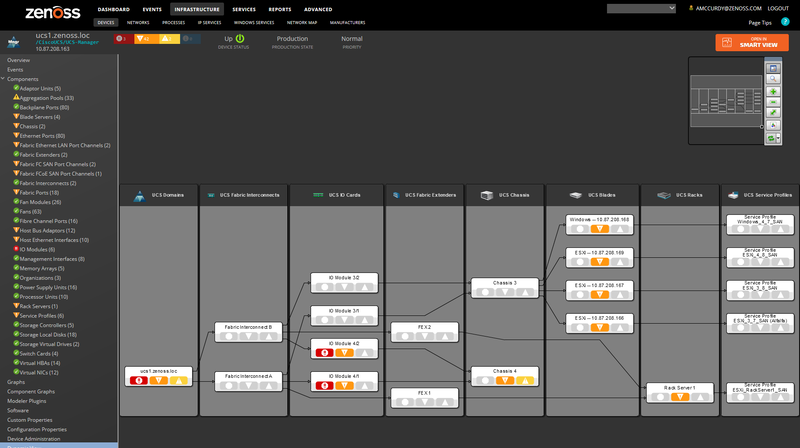Screen dimensions: 800x448
Task: Click UCS Blades column header icon
Action: [x=576, y=195]
